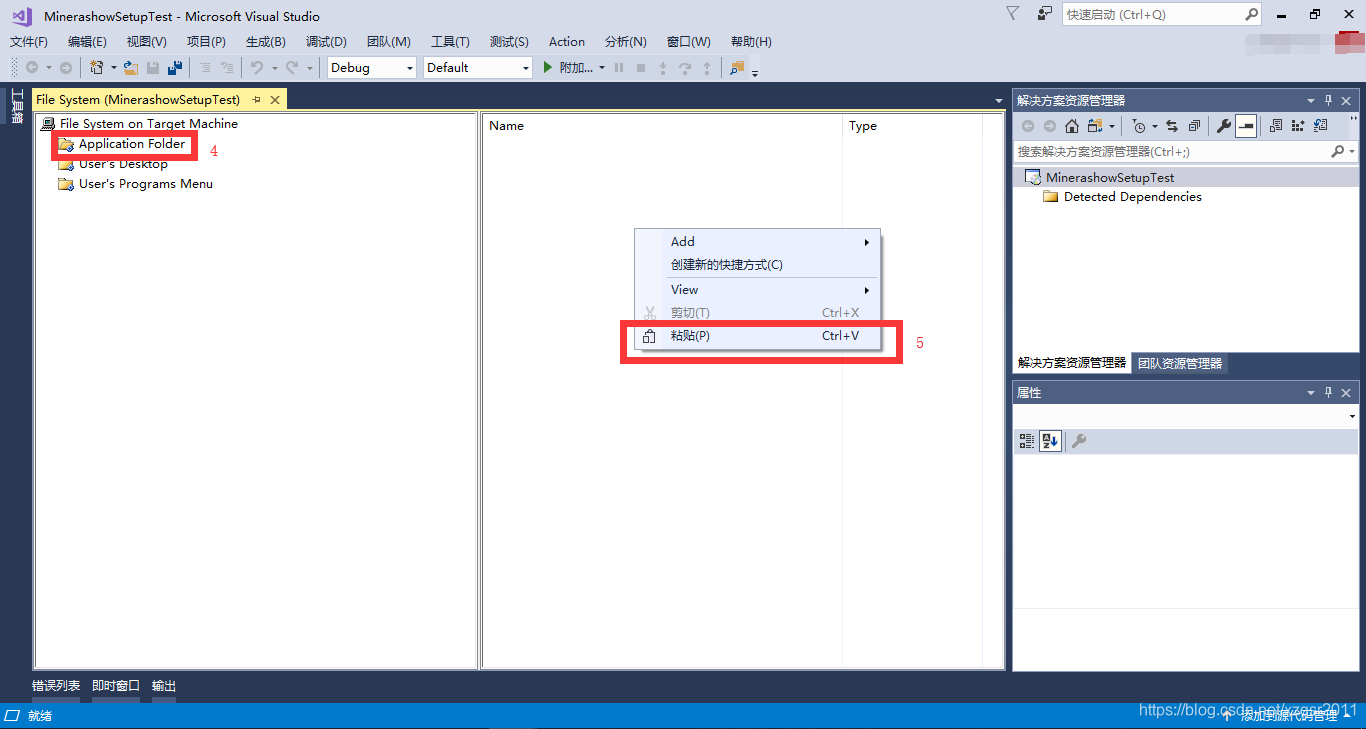This screenshot has width=1366, height=729.
Task: Open the 输出 bottom tab
Action: point(164,686)
